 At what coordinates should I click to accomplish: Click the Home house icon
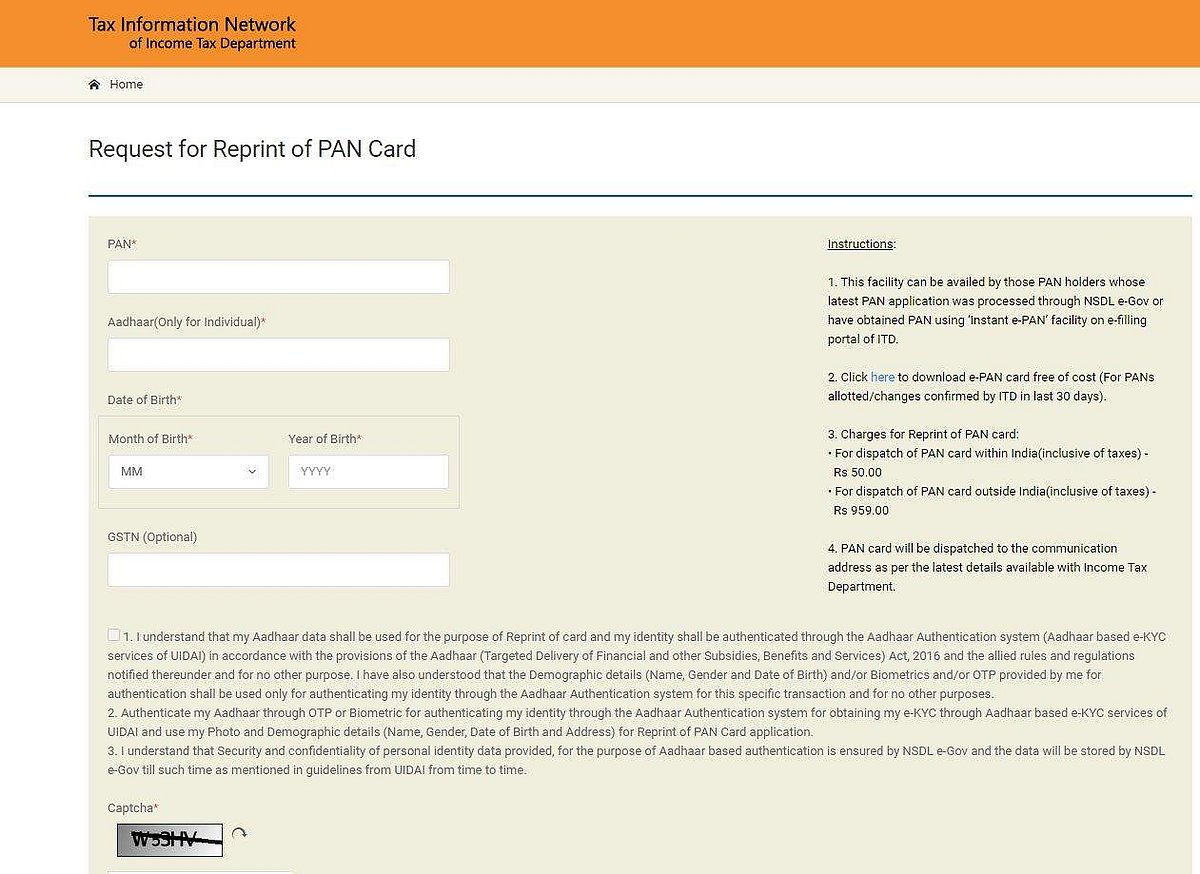[x=94, y=85]
